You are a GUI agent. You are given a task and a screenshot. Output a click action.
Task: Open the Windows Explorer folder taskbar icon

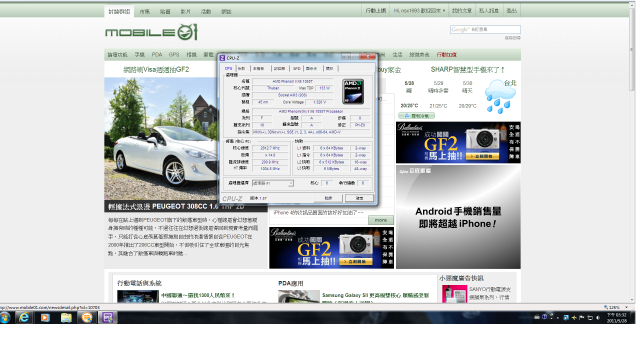click(66, 317)
